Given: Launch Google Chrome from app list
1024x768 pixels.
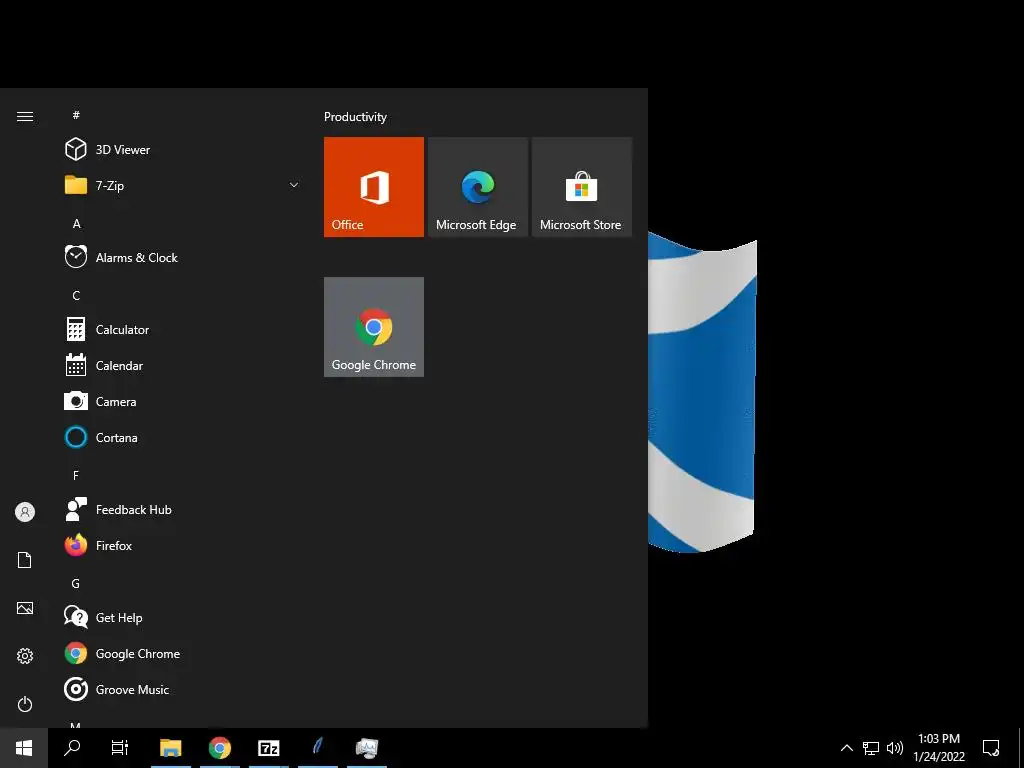Looking at the screenshot, I should coord(182,654).
